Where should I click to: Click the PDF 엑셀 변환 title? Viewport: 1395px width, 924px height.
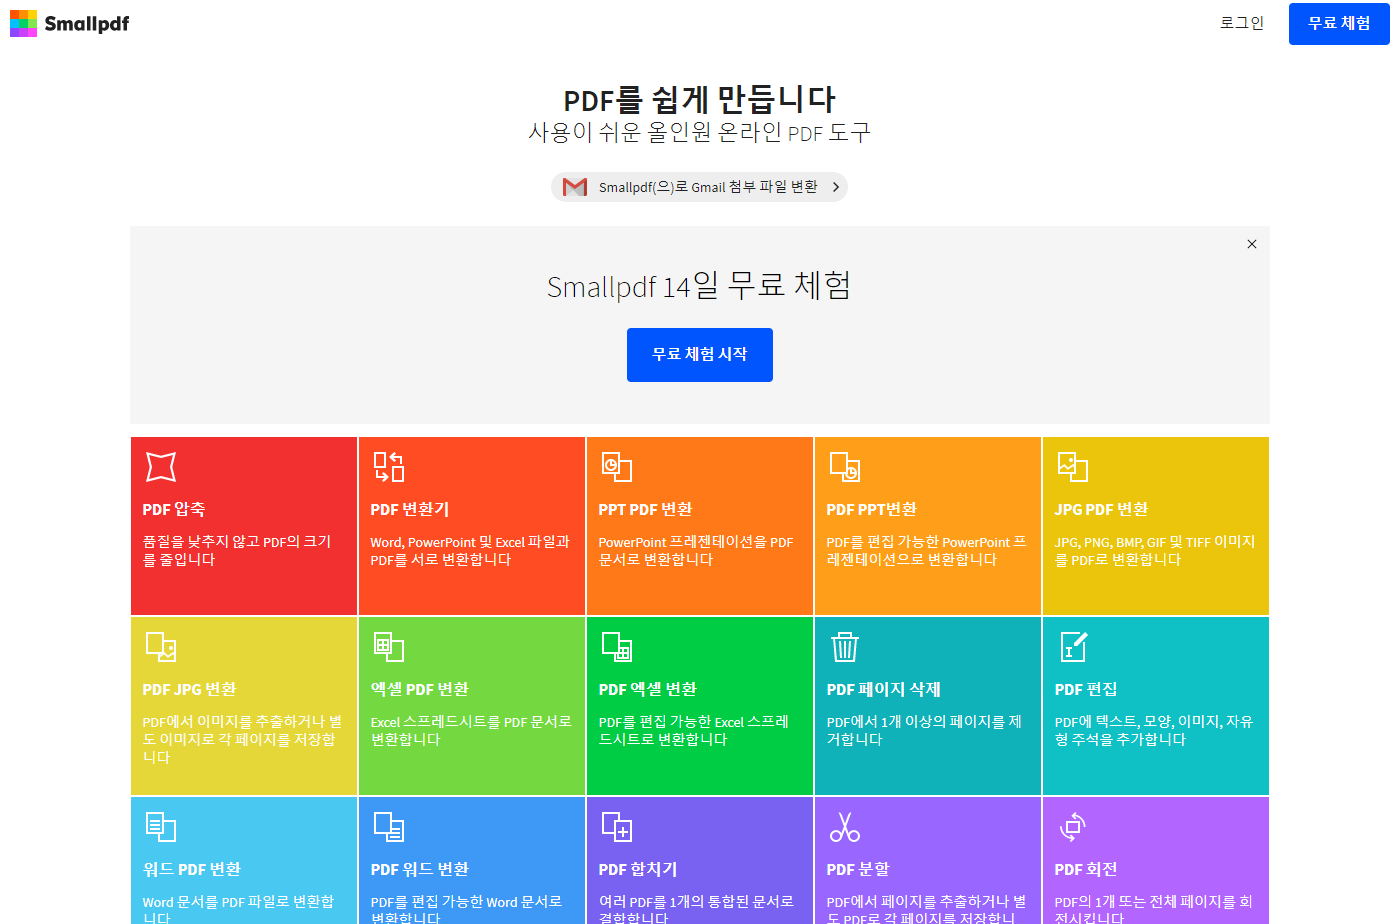[648, 689]
